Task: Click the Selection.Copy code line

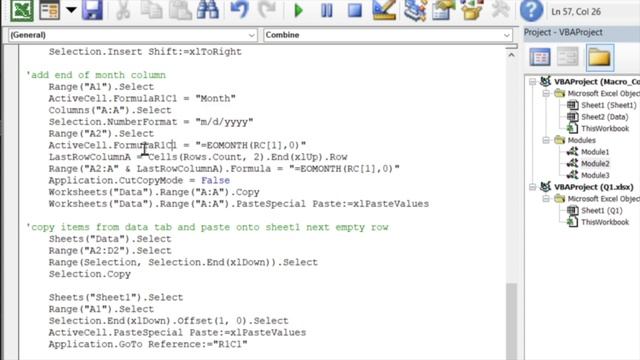Action: click(90, 274)
